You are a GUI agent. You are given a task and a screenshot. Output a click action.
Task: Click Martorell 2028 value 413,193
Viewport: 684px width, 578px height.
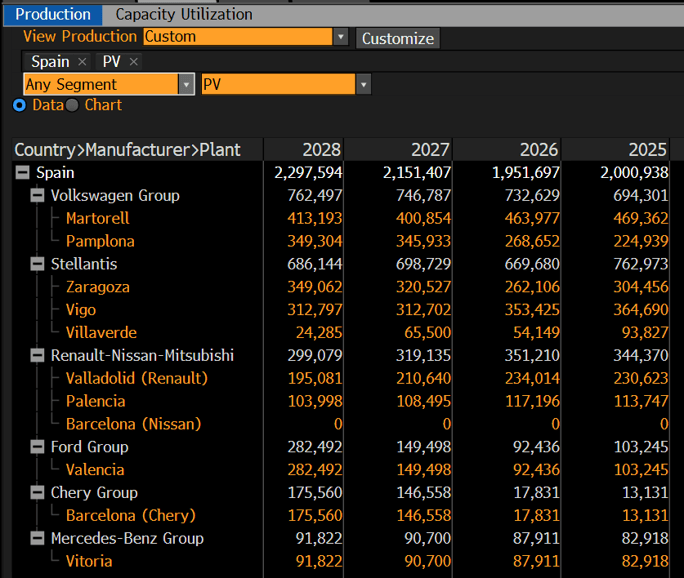pos(315,218)
